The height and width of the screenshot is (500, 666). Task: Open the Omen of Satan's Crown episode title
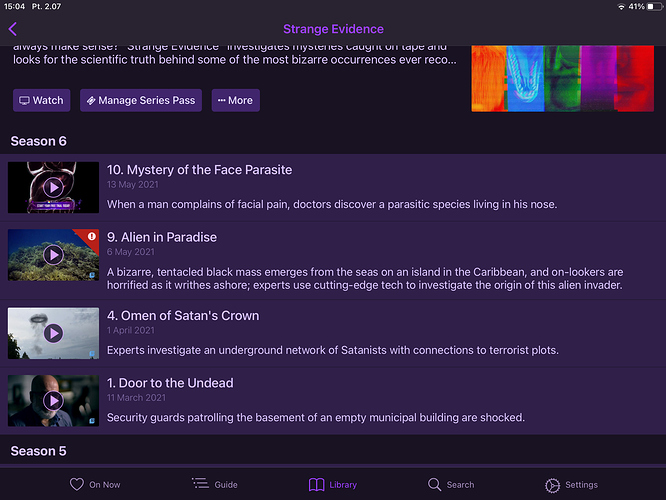[x=183, y=316]
